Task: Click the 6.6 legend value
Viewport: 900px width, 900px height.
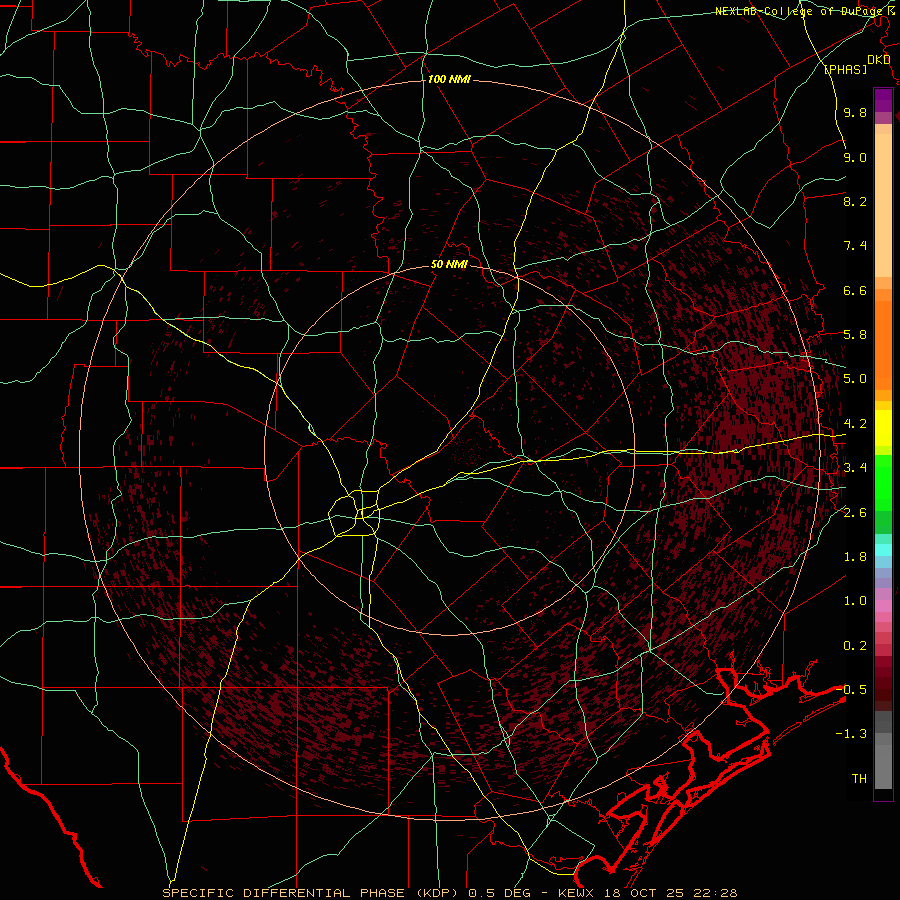Action: (x=855, y=291)
